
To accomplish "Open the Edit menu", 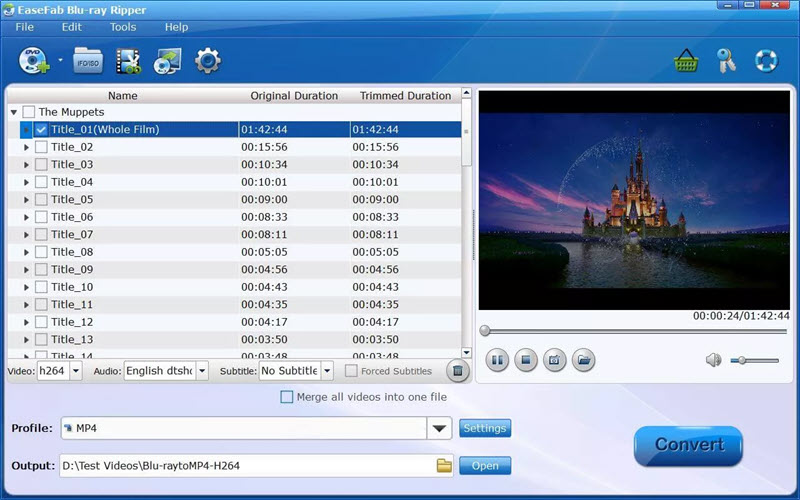I will pyautogui.click(x=72, y=27).
